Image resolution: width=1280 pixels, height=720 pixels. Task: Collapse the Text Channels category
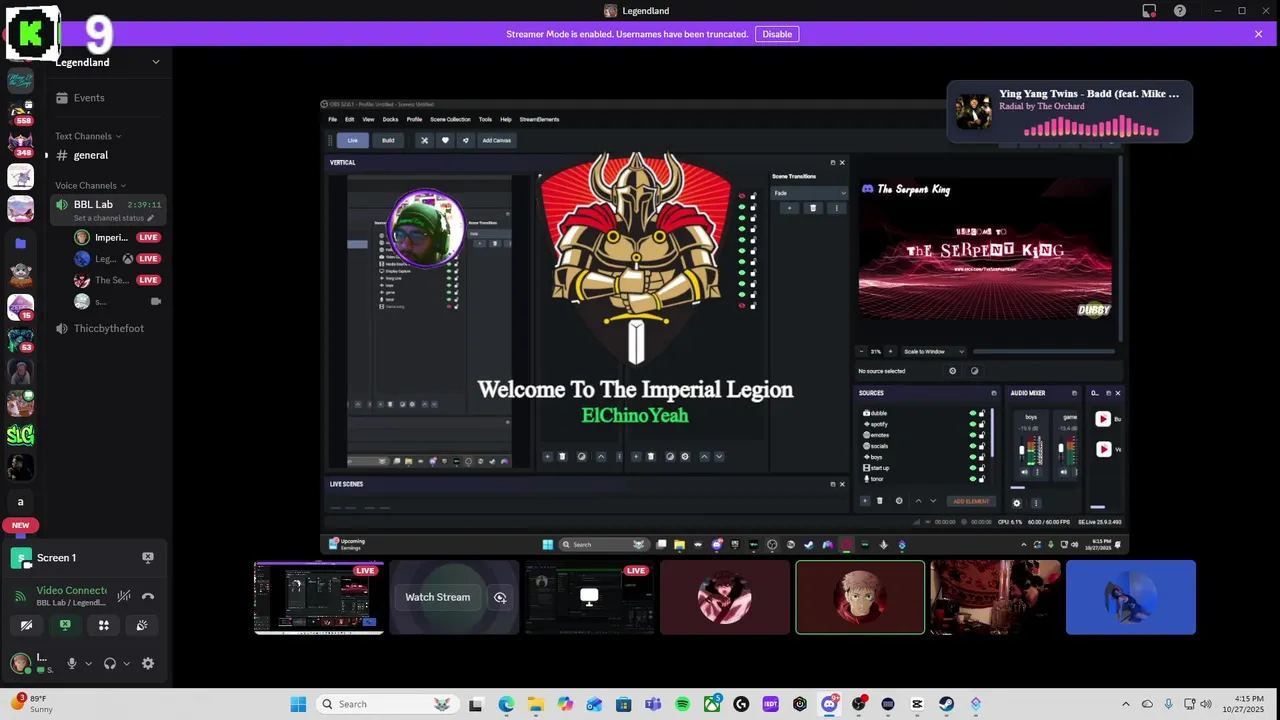pyautogui.click(x=88, y=136)
